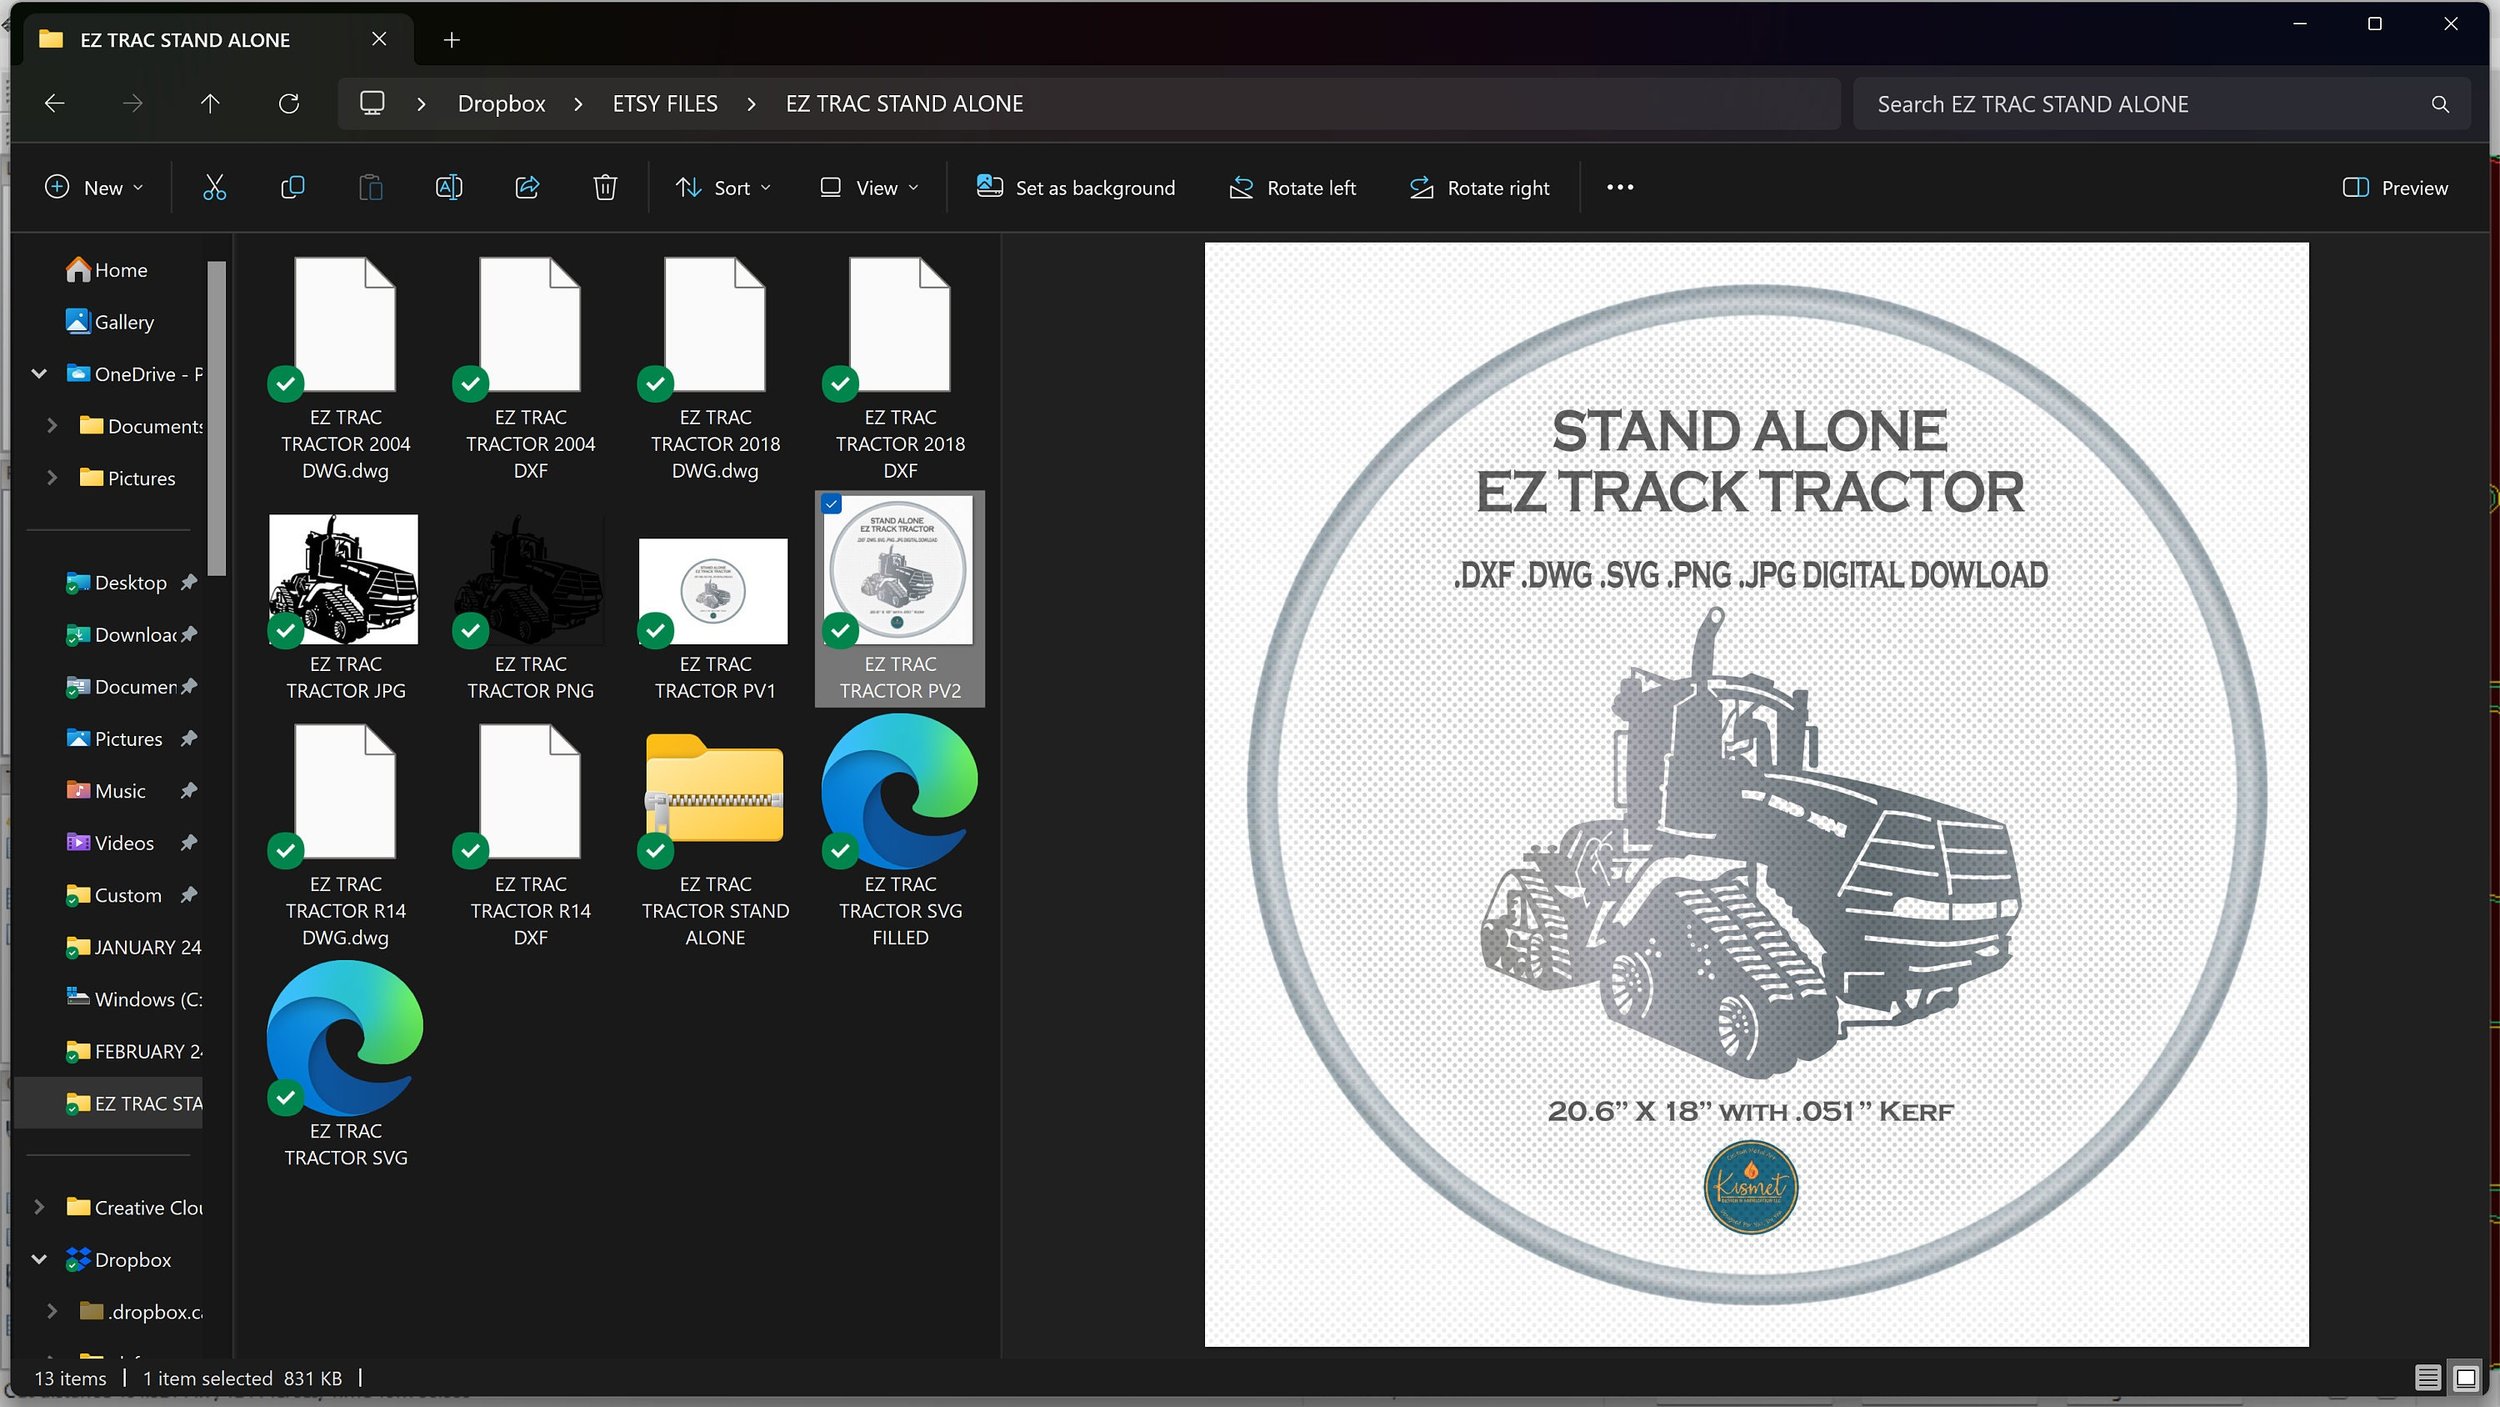Click Rotate left button

[1292, 187]
